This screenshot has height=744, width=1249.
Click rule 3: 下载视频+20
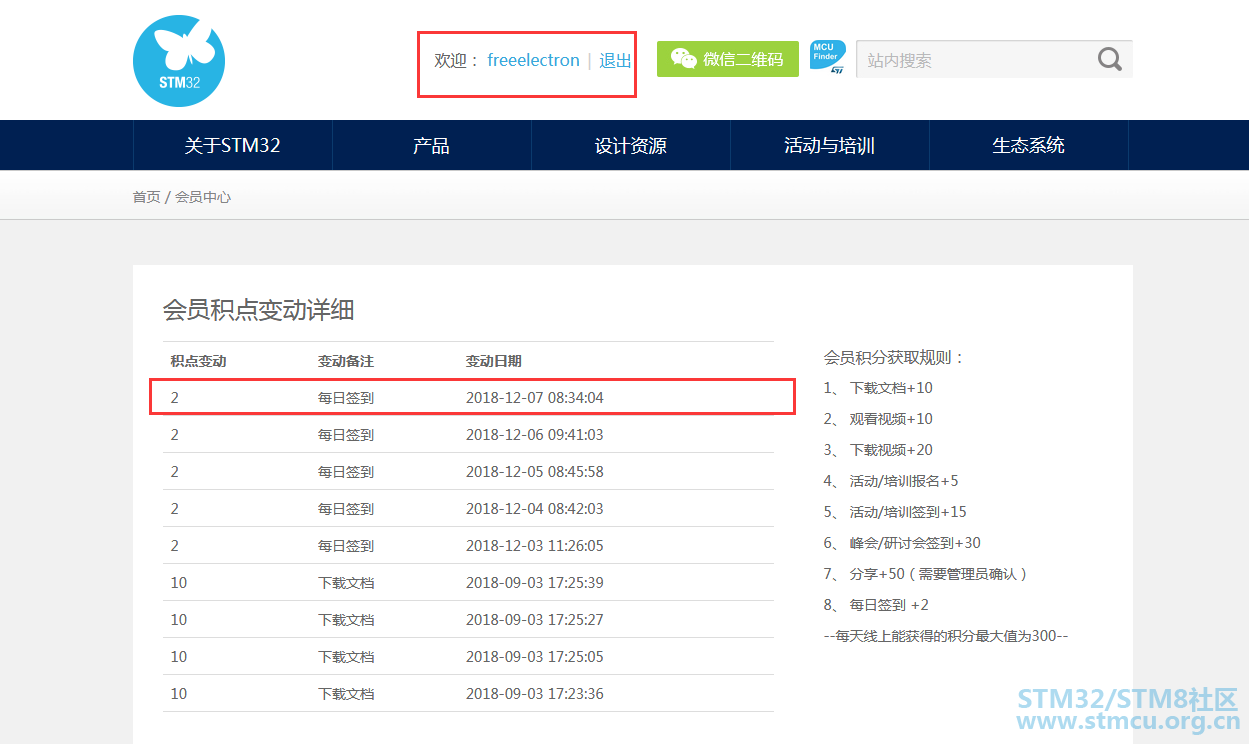(x=878, y=450)
